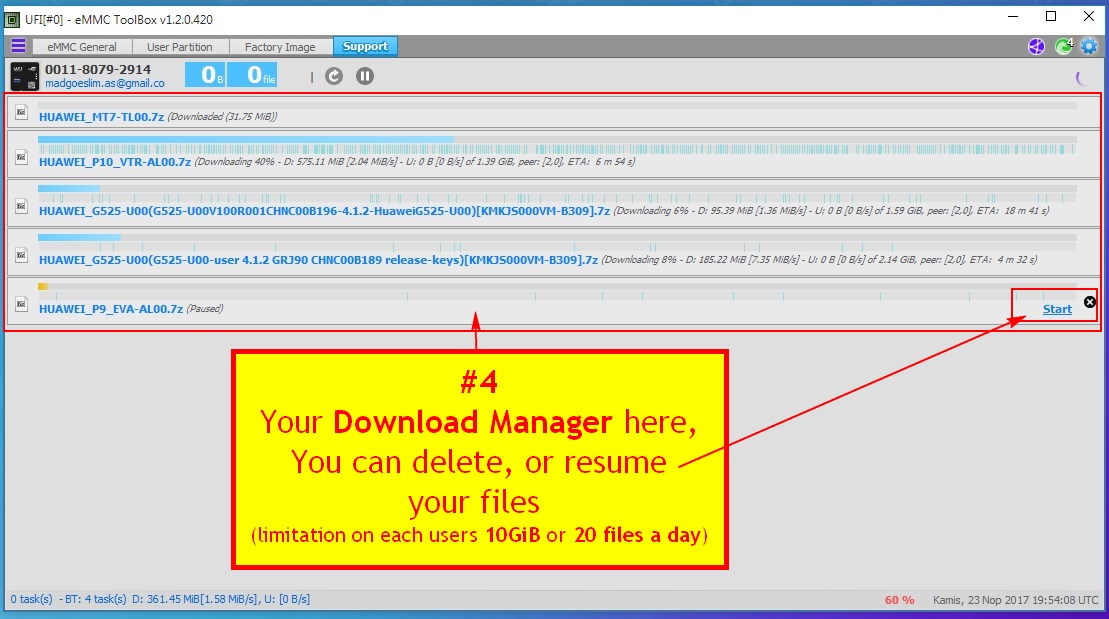This screenshot has height=619, width=1109.
Task: Maximize the eMMC ToolBox window
Action: (1051, 16)
